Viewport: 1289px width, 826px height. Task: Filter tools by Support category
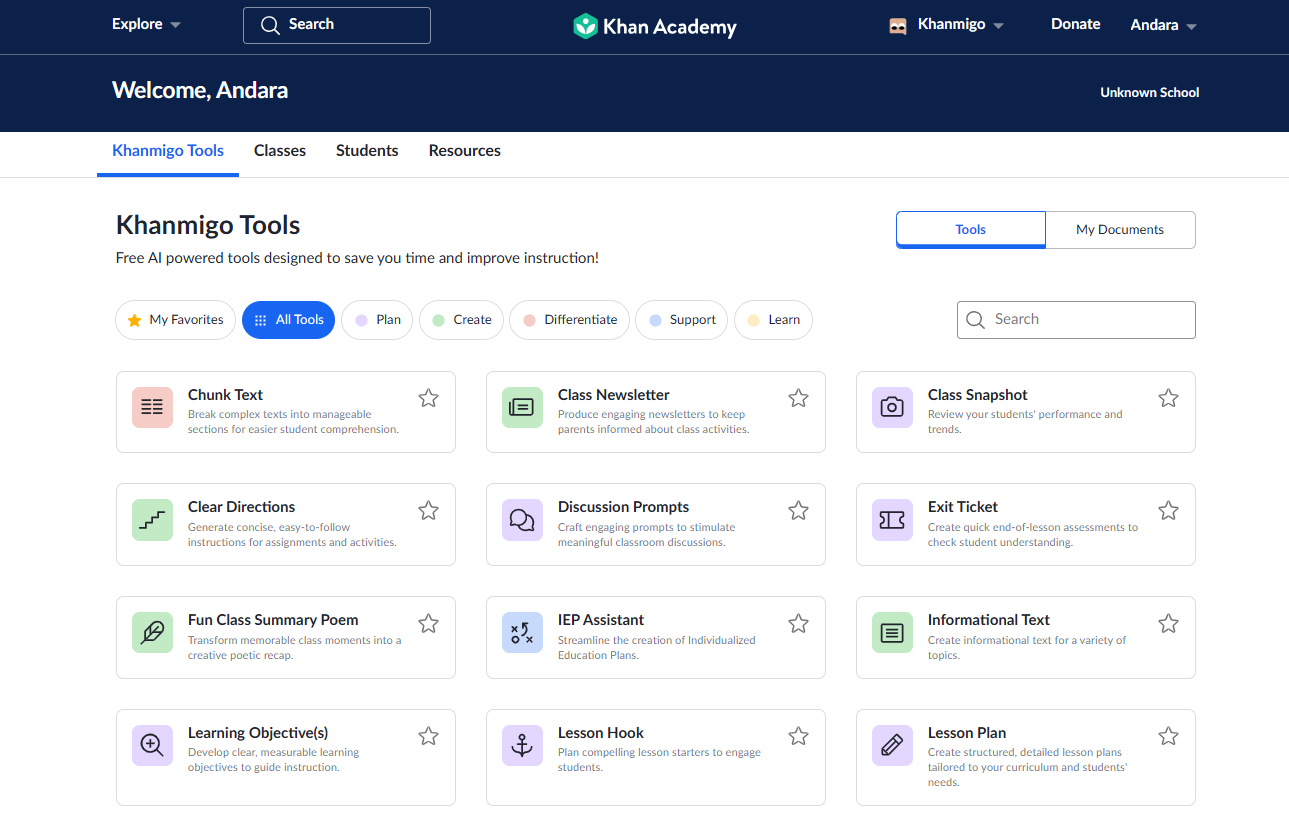point(682,320)
